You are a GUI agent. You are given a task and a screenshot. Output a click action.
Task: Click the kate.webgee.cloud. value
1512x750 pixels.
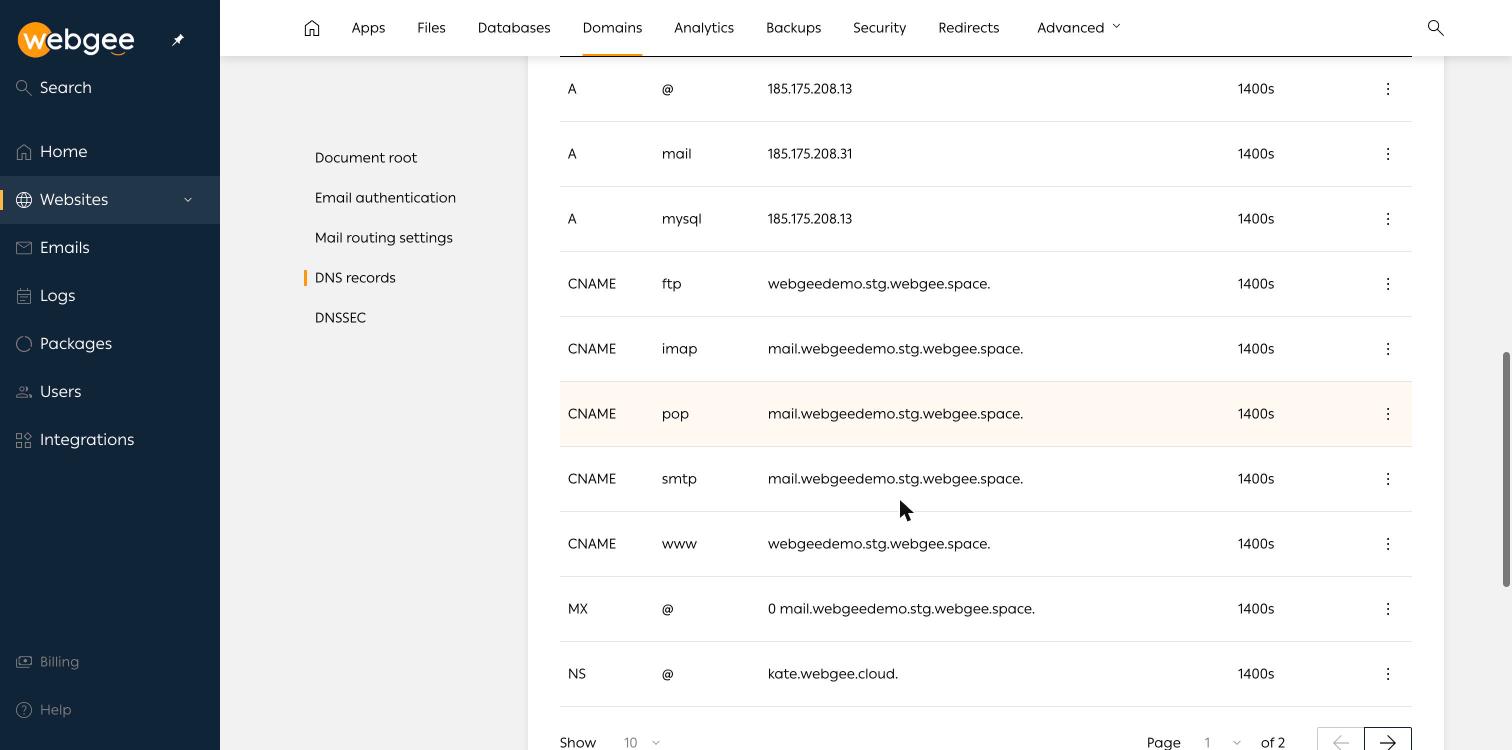[x=833, y=674]
